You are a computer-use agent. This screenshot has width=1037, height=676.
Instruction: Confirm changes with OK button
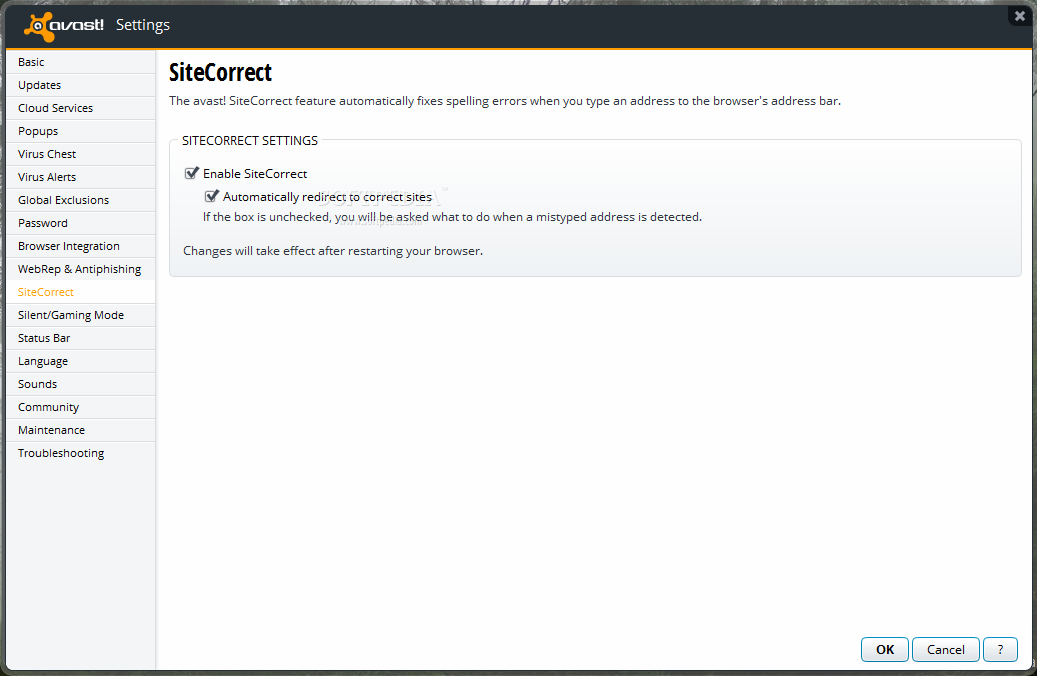point(884,650)
